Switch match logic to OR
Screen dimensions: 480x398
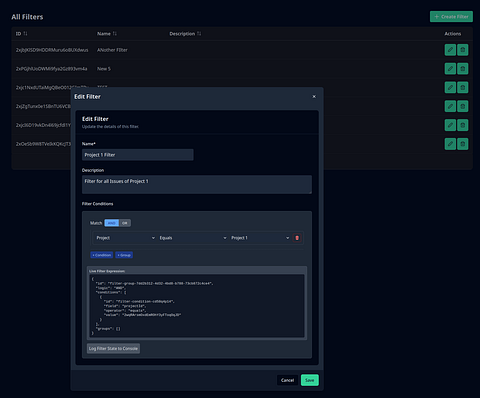125,223
